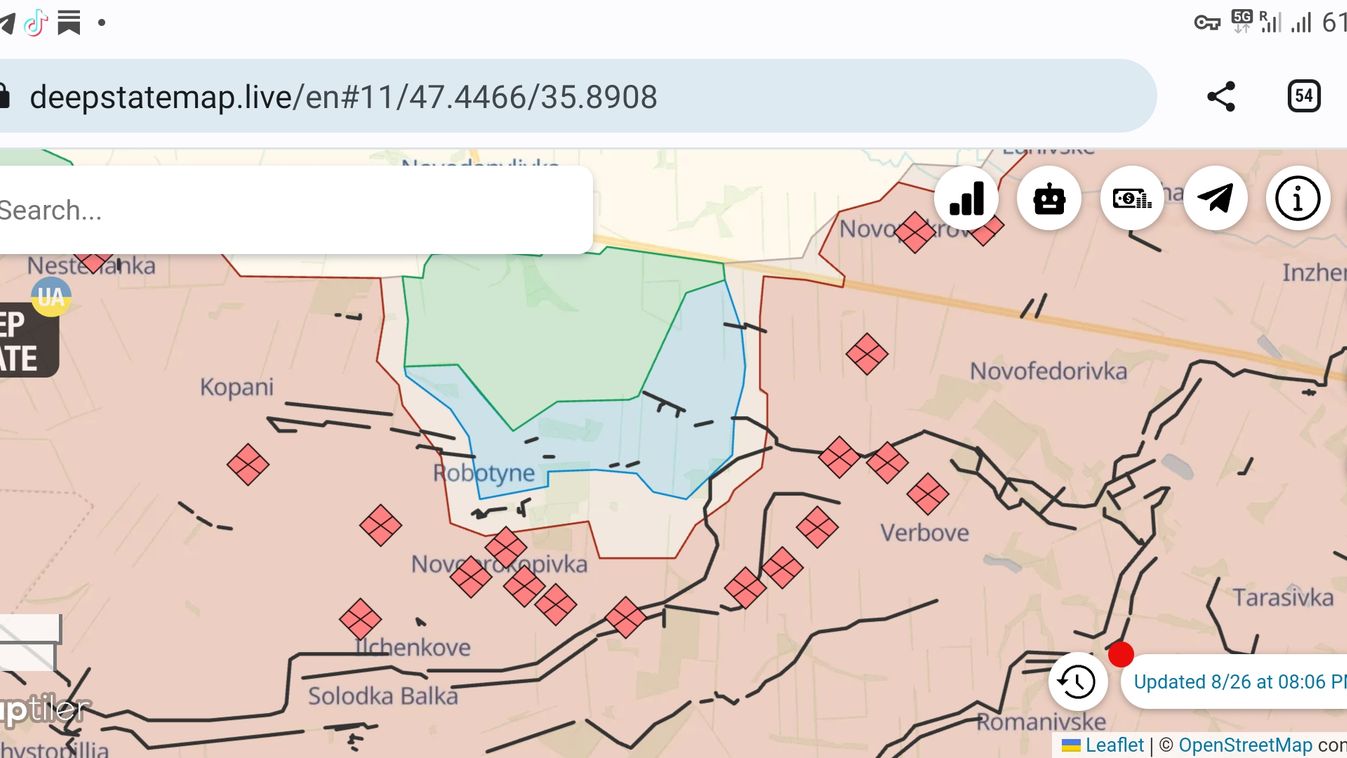The image size is (1347, 758).
Task: Open the browser tab switcher showing 54
Action: 1303,96
